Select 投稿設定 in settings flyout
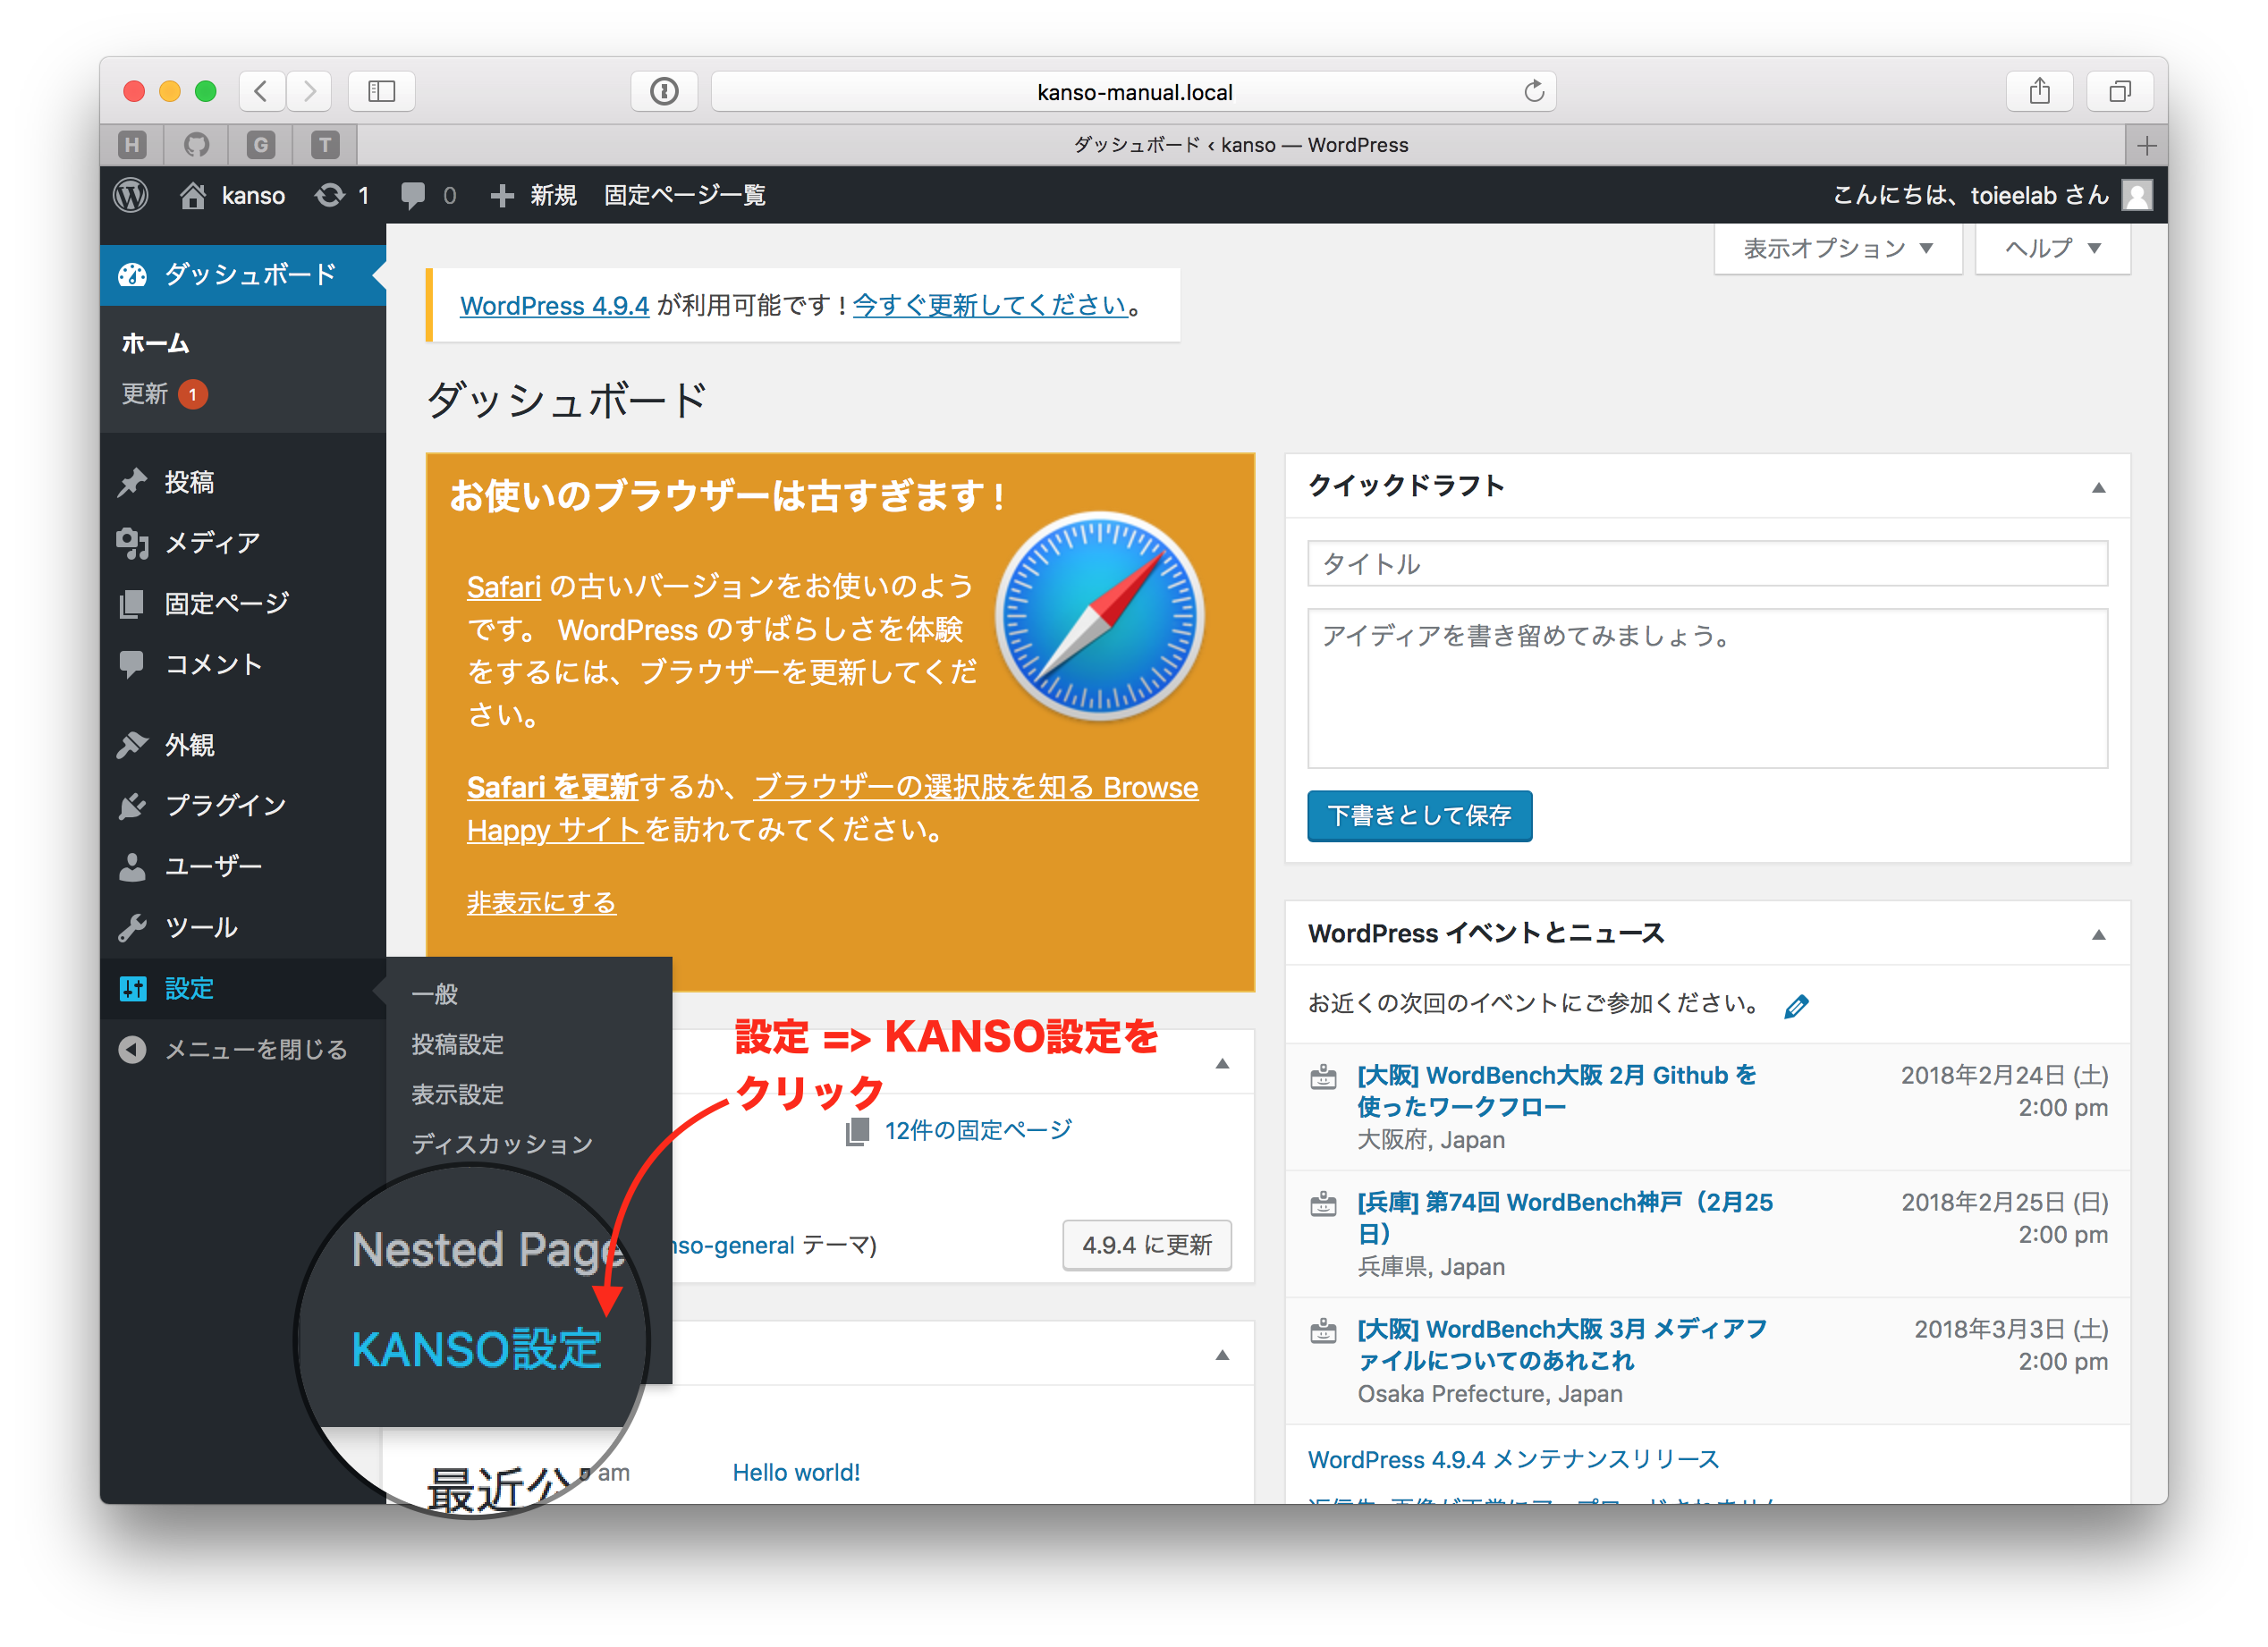 [457, 1044]
